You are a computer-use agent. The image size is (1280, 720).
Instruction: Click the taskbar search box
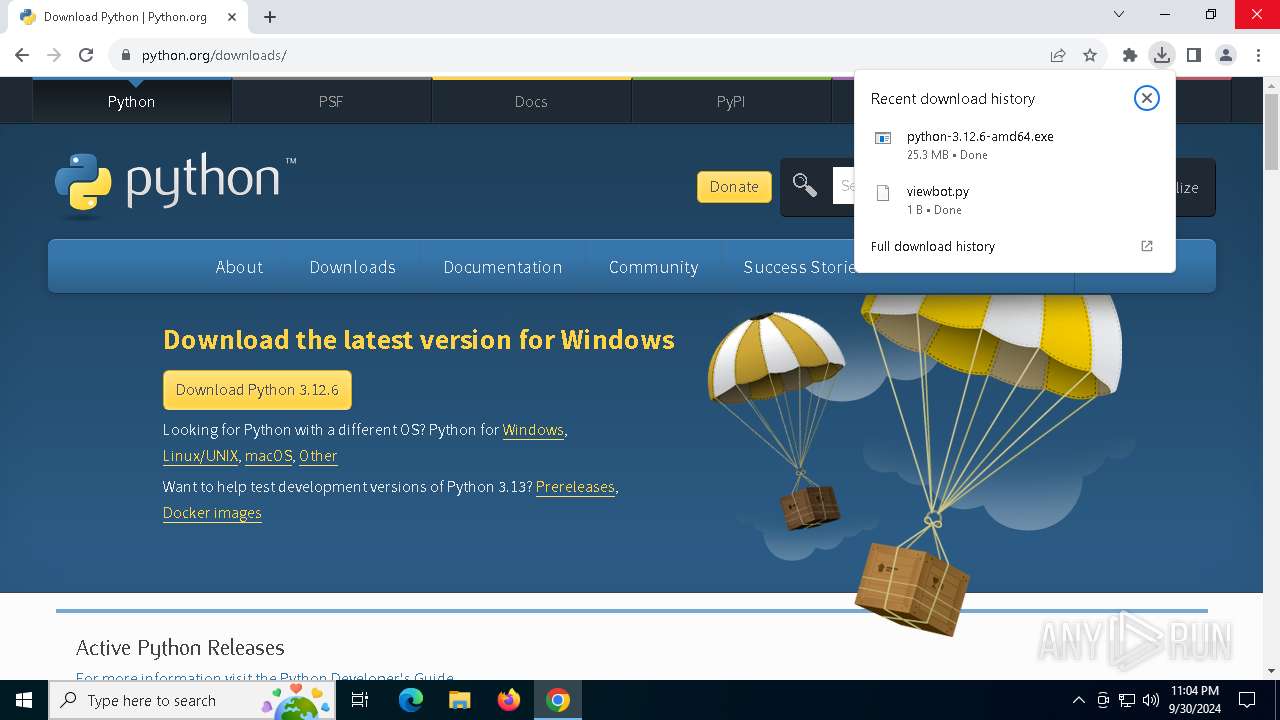192,700
